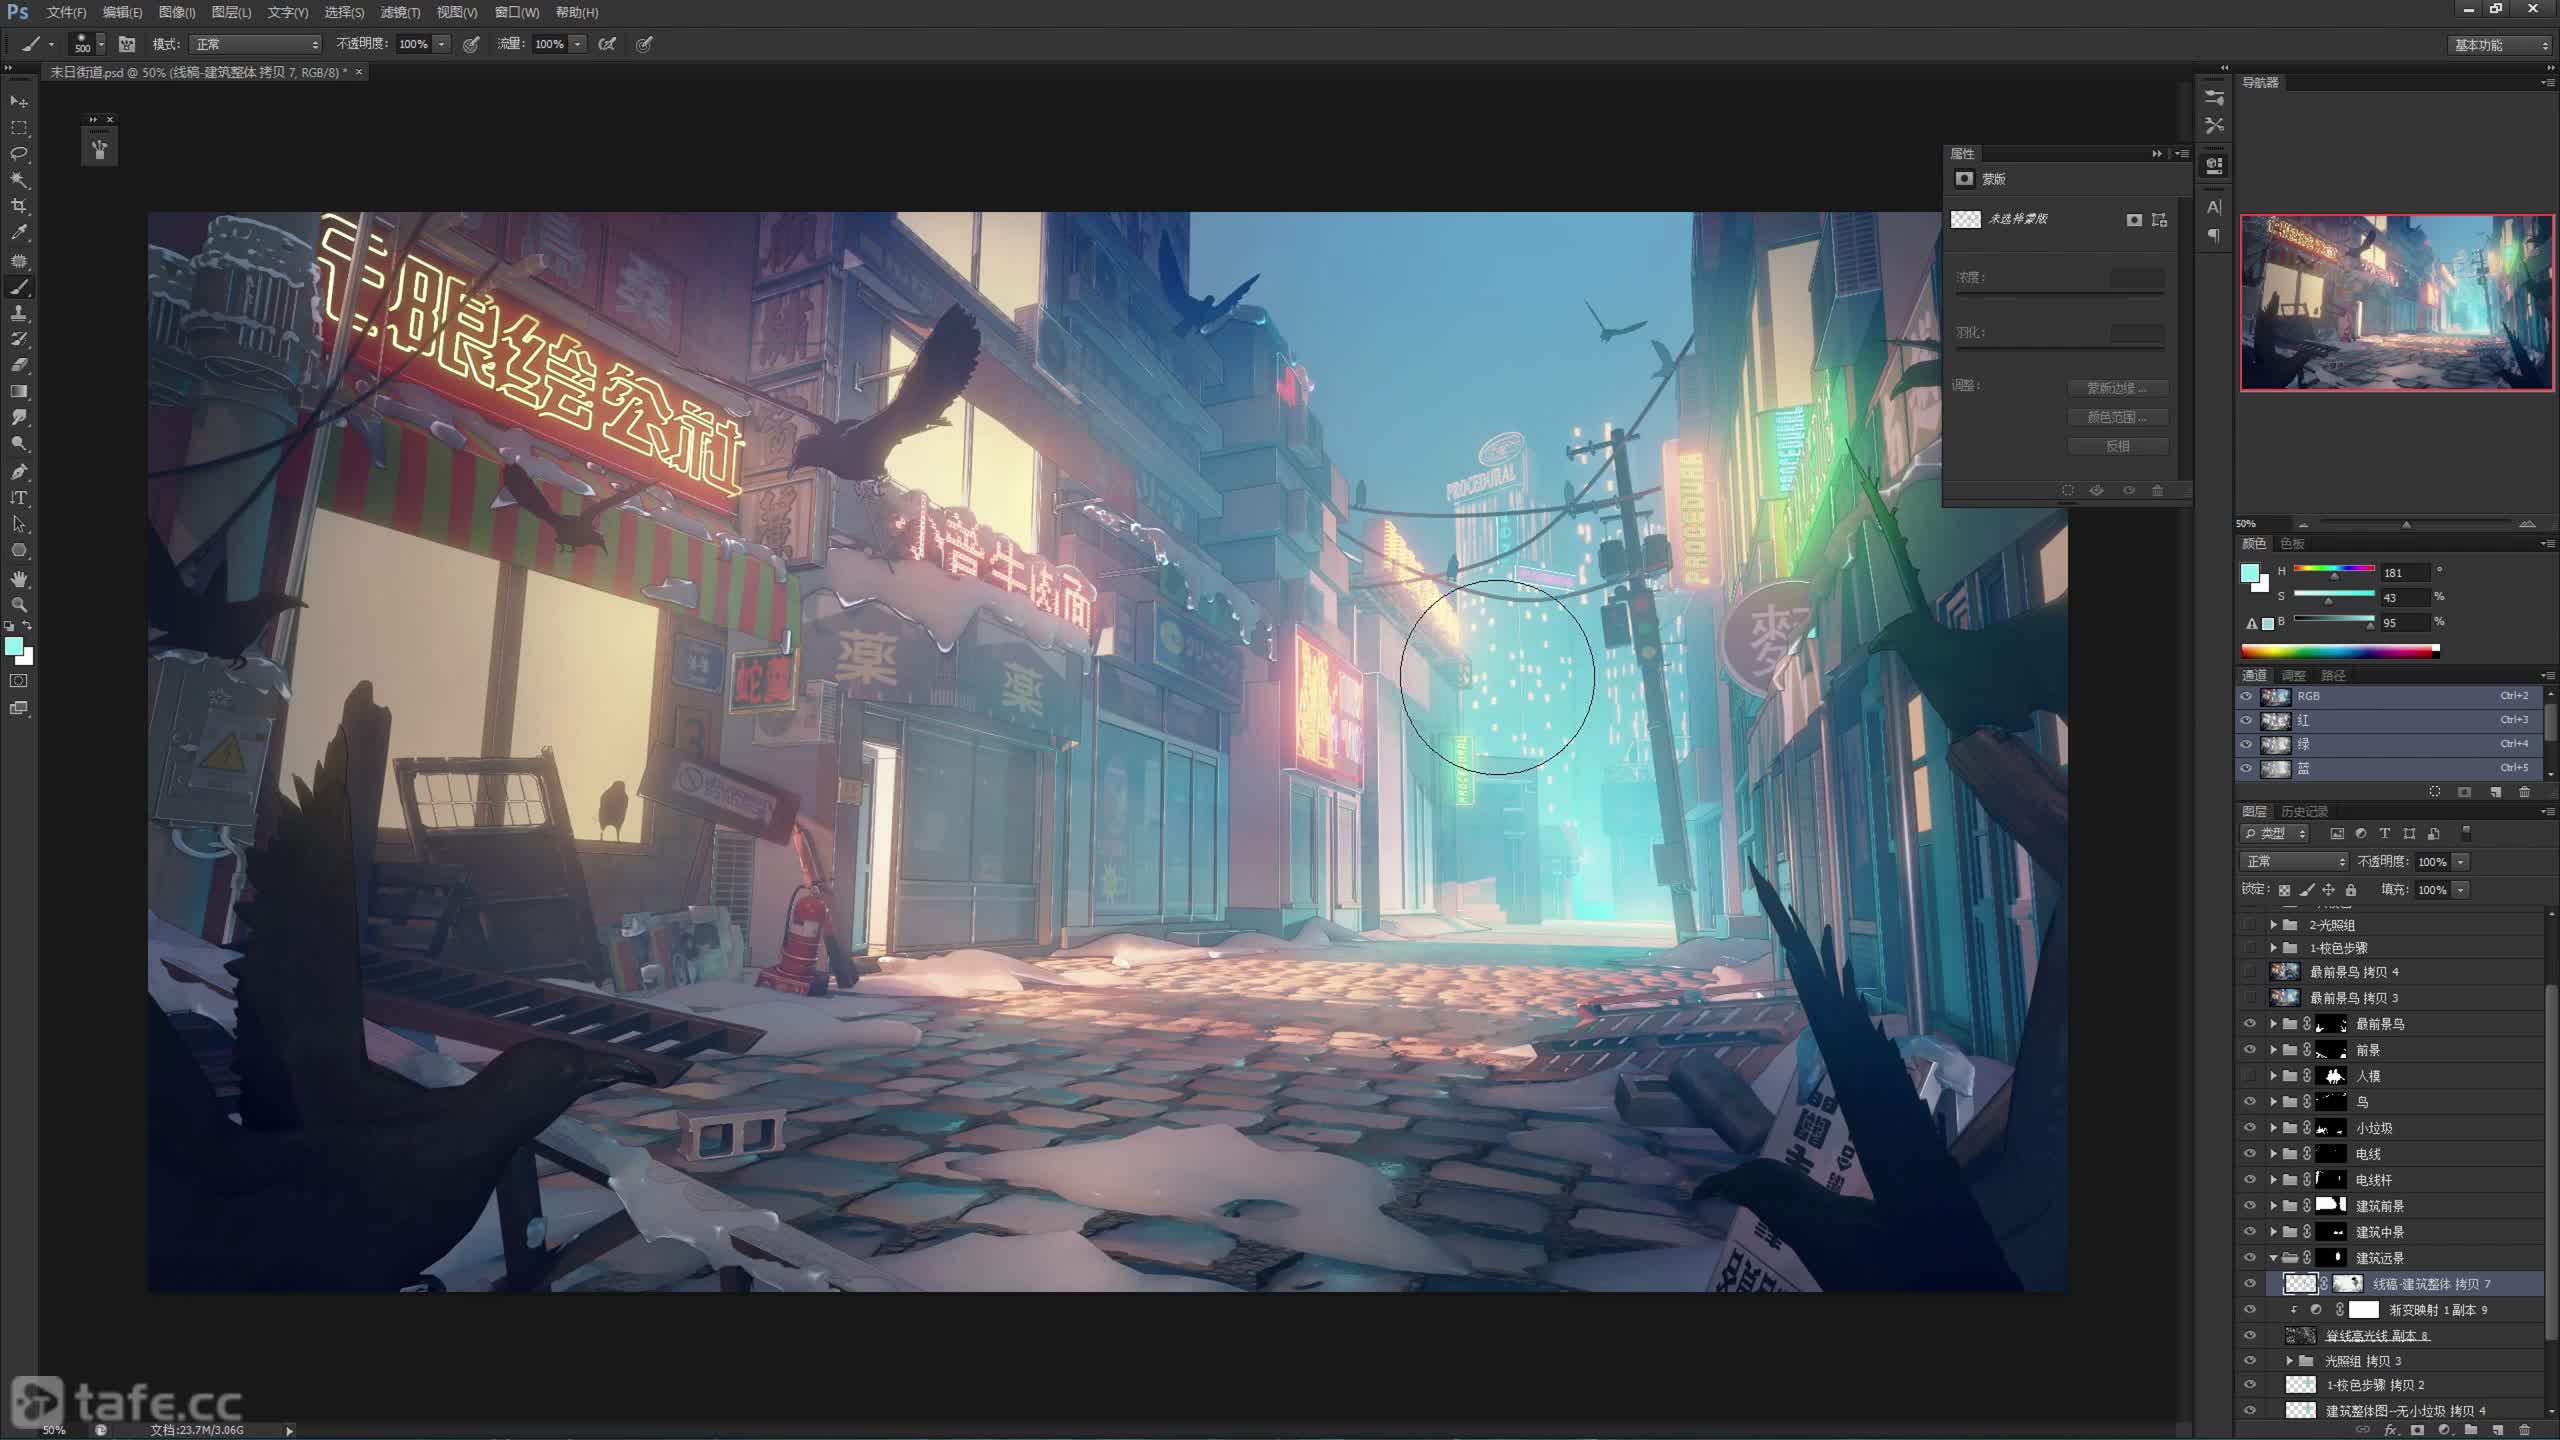Select the Horizontal Type tool
Viewport: 2560px width, 1440px height.
coord(19,498)
